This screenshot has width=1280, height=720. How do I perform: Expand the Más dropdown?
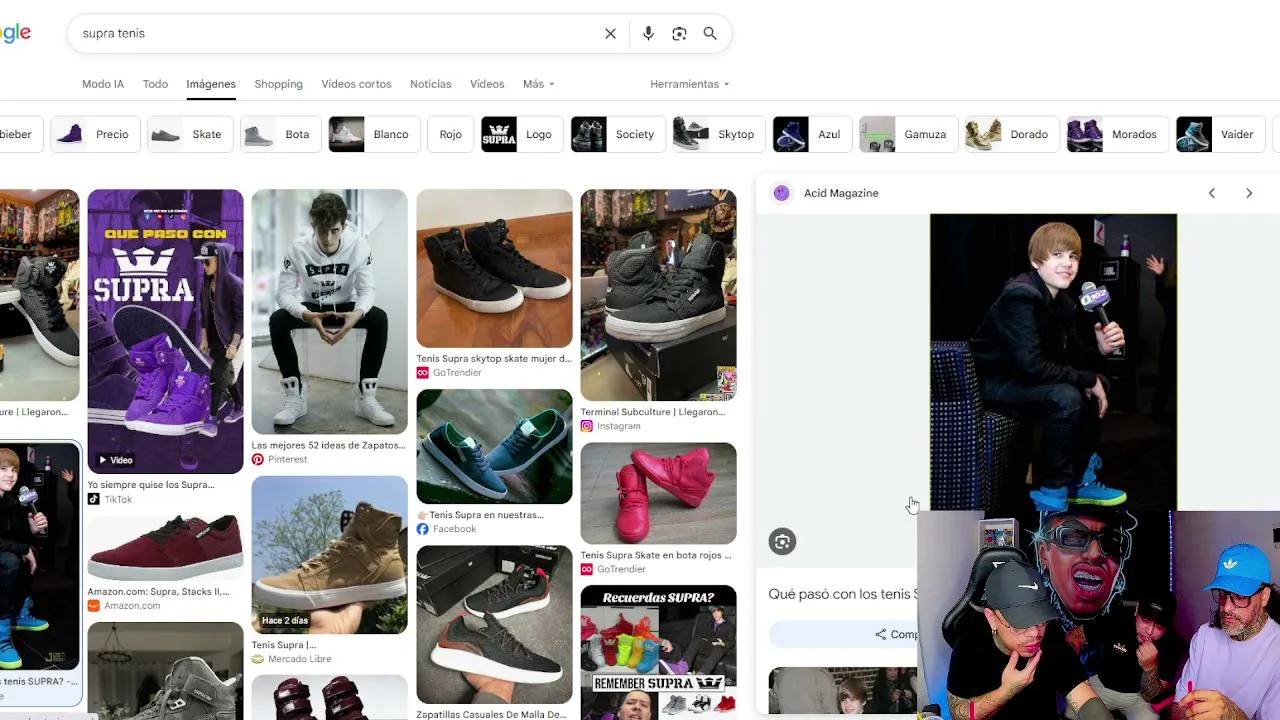coord(538,84)
